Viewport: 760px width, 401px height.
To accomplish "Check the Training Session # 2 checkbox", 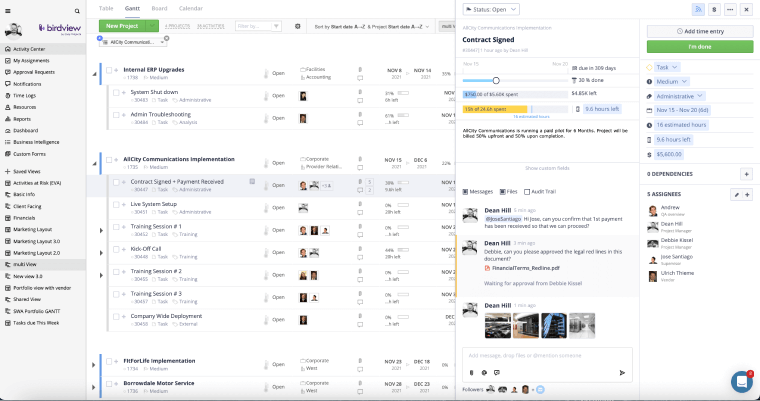I will pos(116,272).
